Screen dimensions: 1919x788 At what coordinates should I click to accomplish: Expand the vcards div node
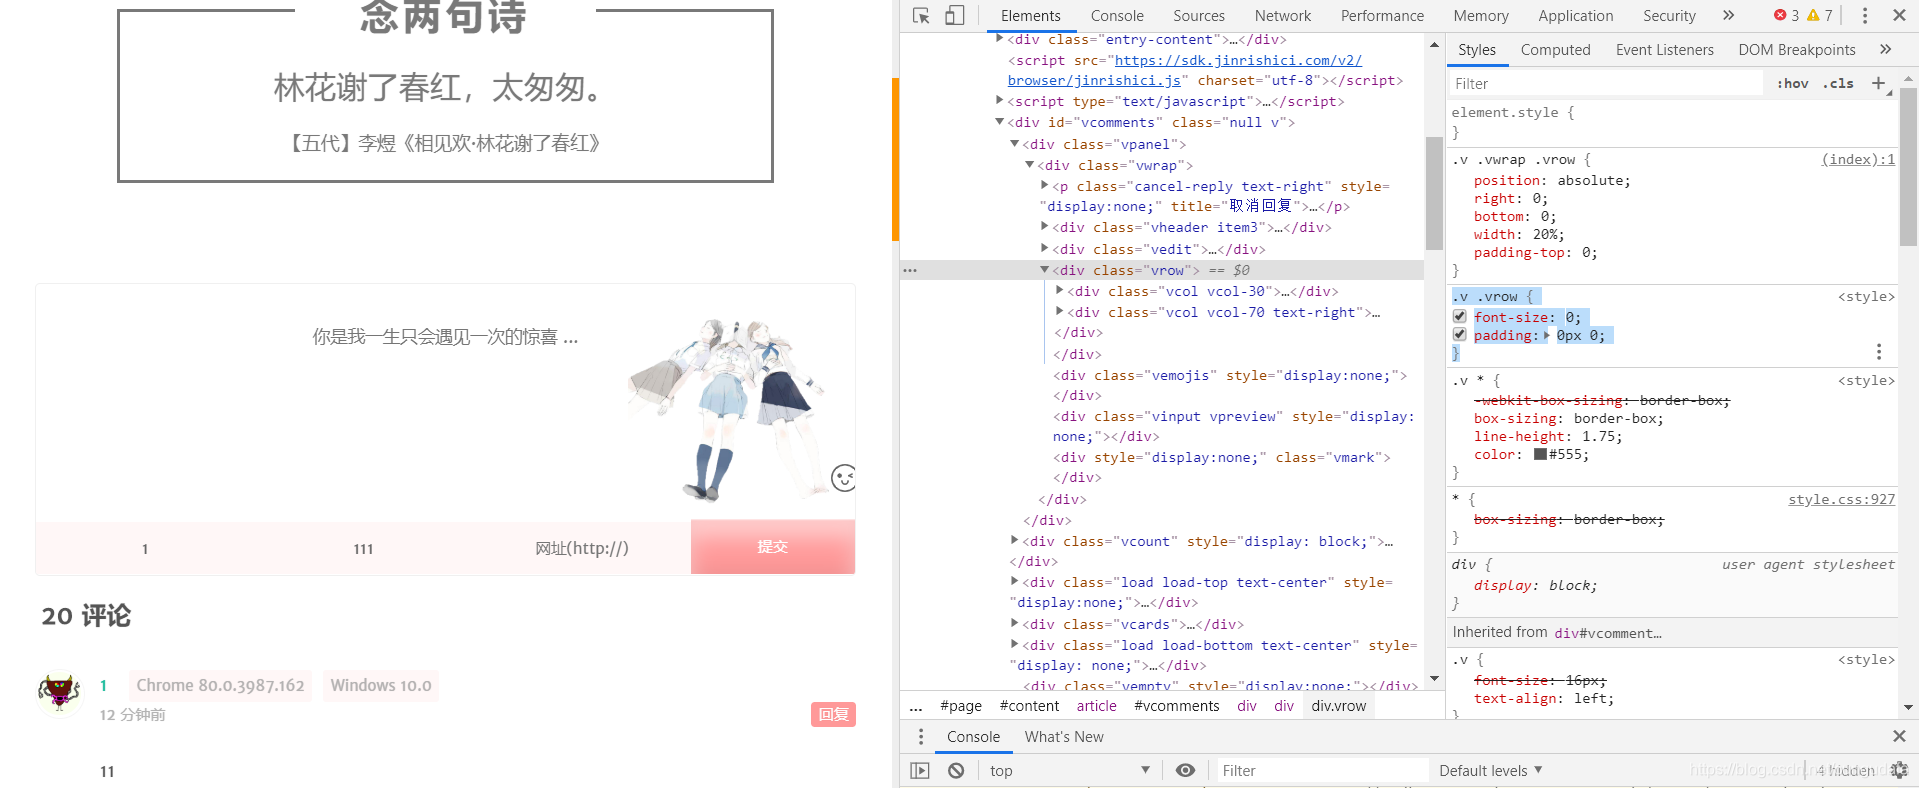point(1014,624)
